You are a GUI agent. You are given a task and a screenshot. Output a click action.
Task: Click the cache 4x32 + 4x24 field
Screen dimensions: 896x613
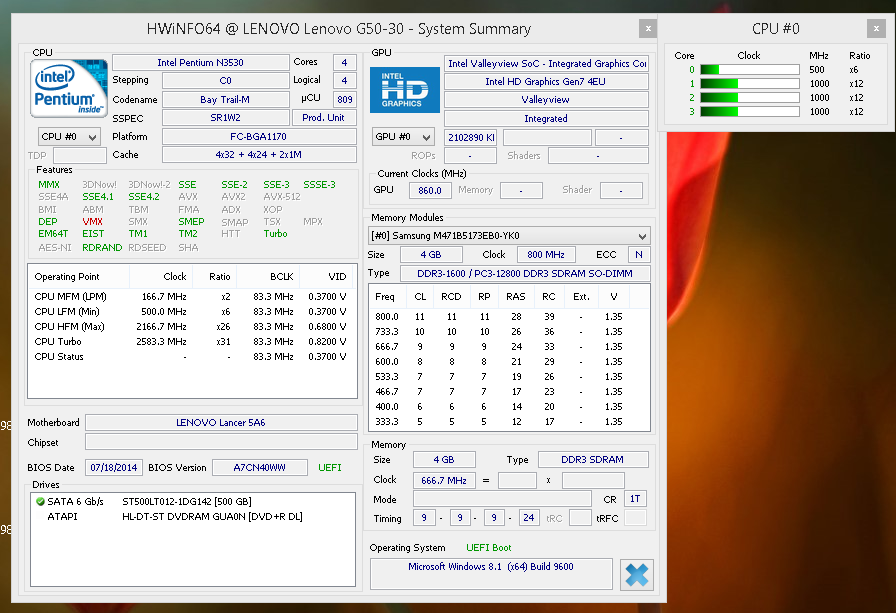click(x=259, y=155)
